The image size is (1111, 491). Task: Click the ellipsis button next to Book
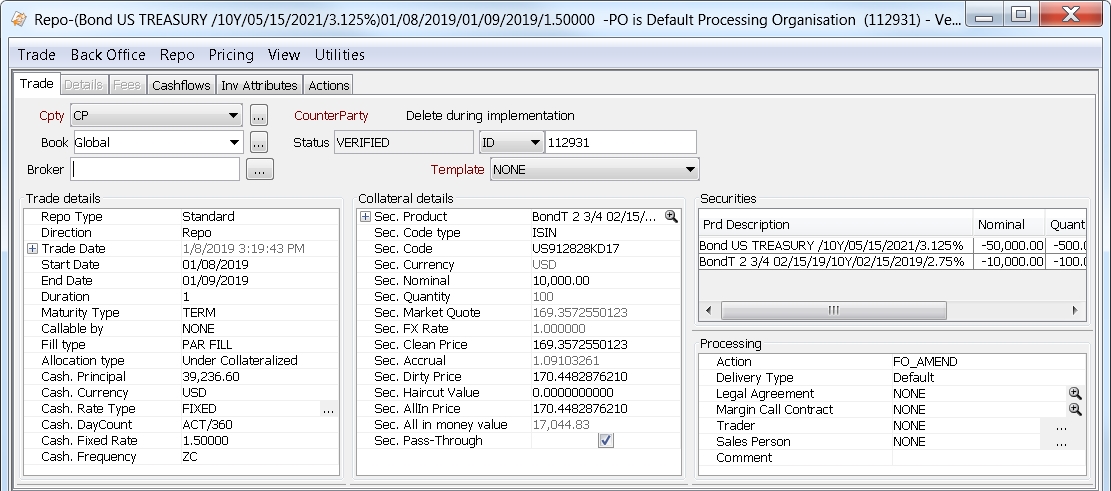[259, 142]
